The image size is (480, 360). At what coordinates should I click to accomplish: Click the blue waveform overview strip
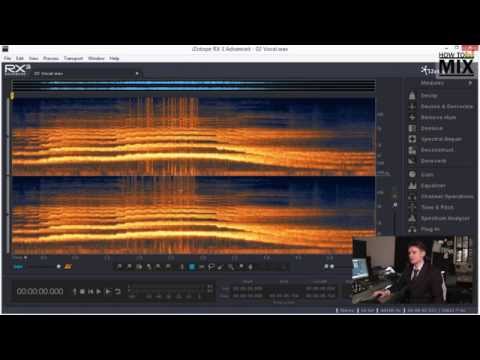[x=193, y=85]
